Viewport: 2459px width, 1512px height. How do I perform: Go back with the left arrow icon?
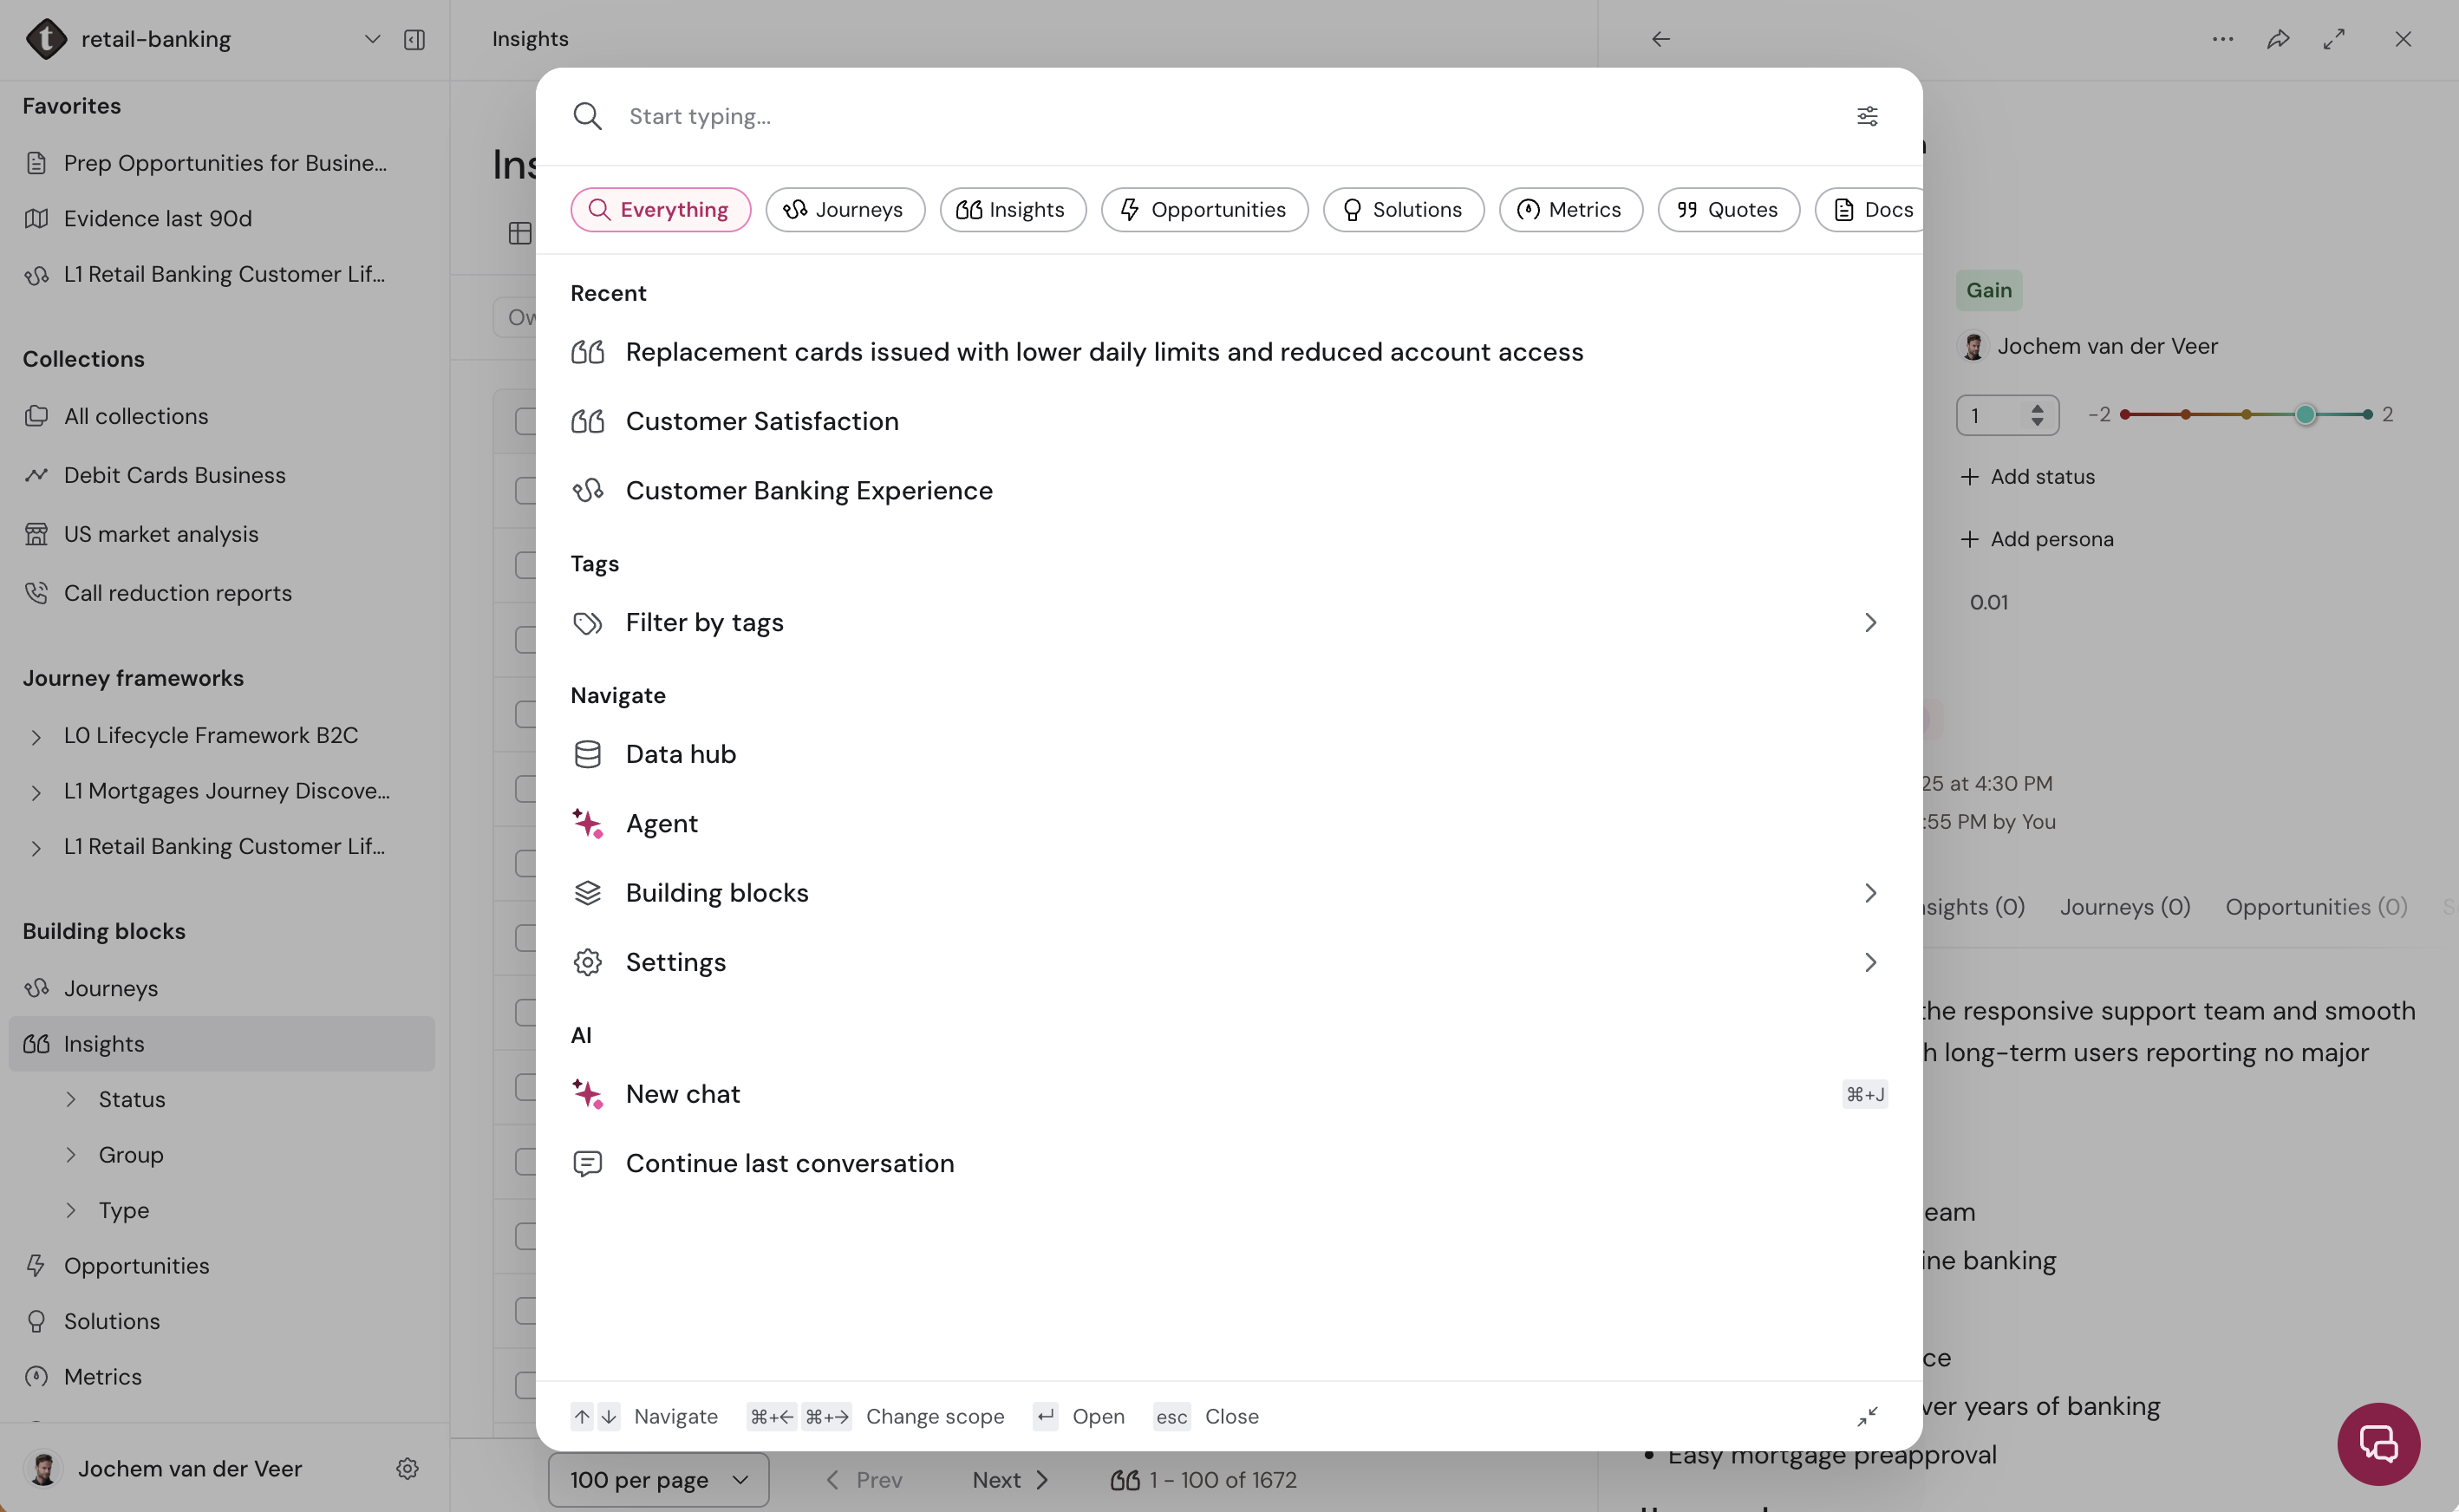(1660, 39)
